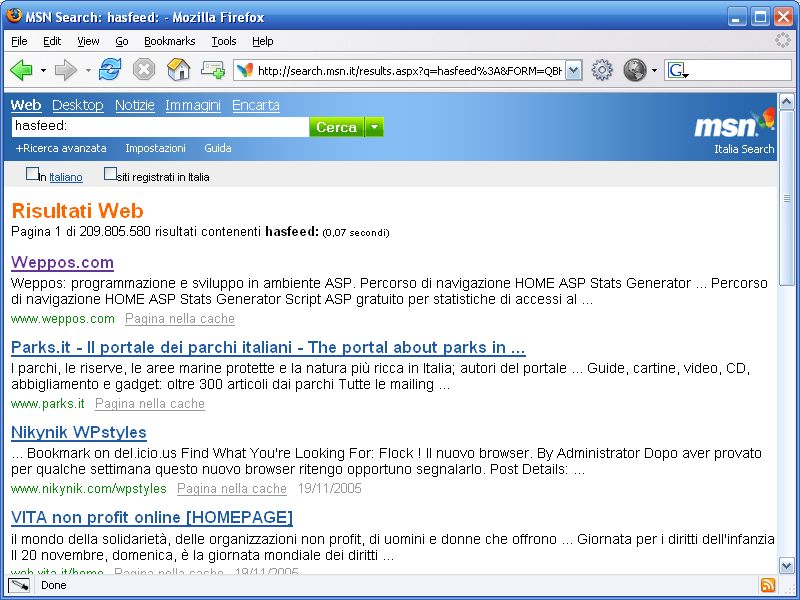Click the hasfeed: search input field
800x600 pixels.
coord(160,127)
